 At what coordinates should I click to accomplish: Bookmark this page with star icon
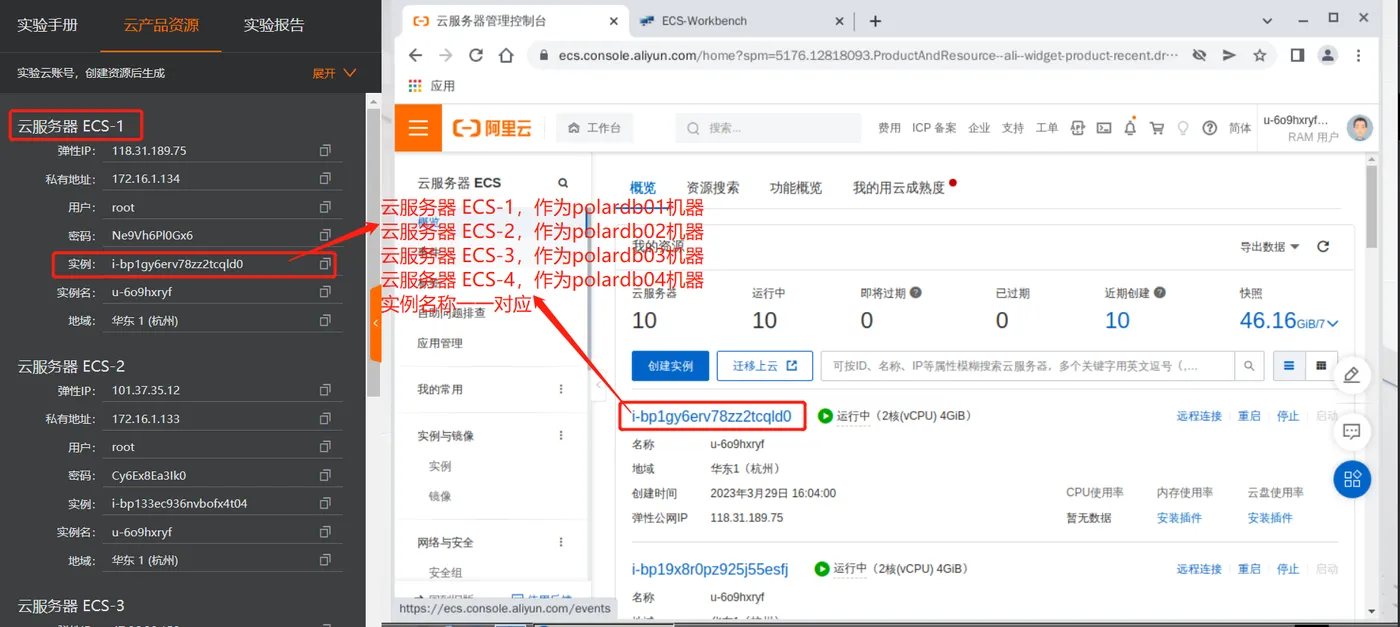(x=1260, y=56)
